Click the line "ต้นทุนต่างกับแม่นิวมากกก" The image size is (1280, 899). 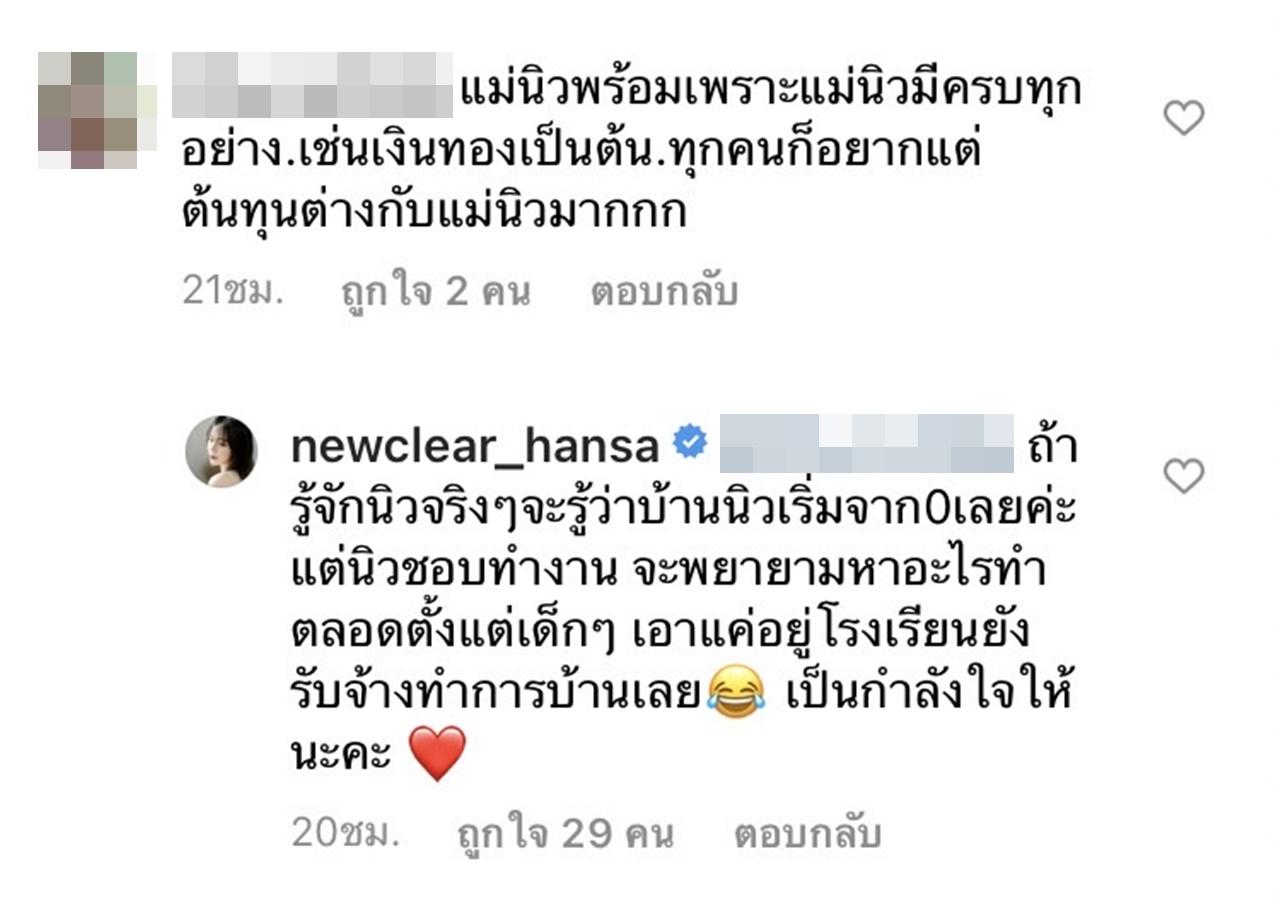click(x=434, y=214)
